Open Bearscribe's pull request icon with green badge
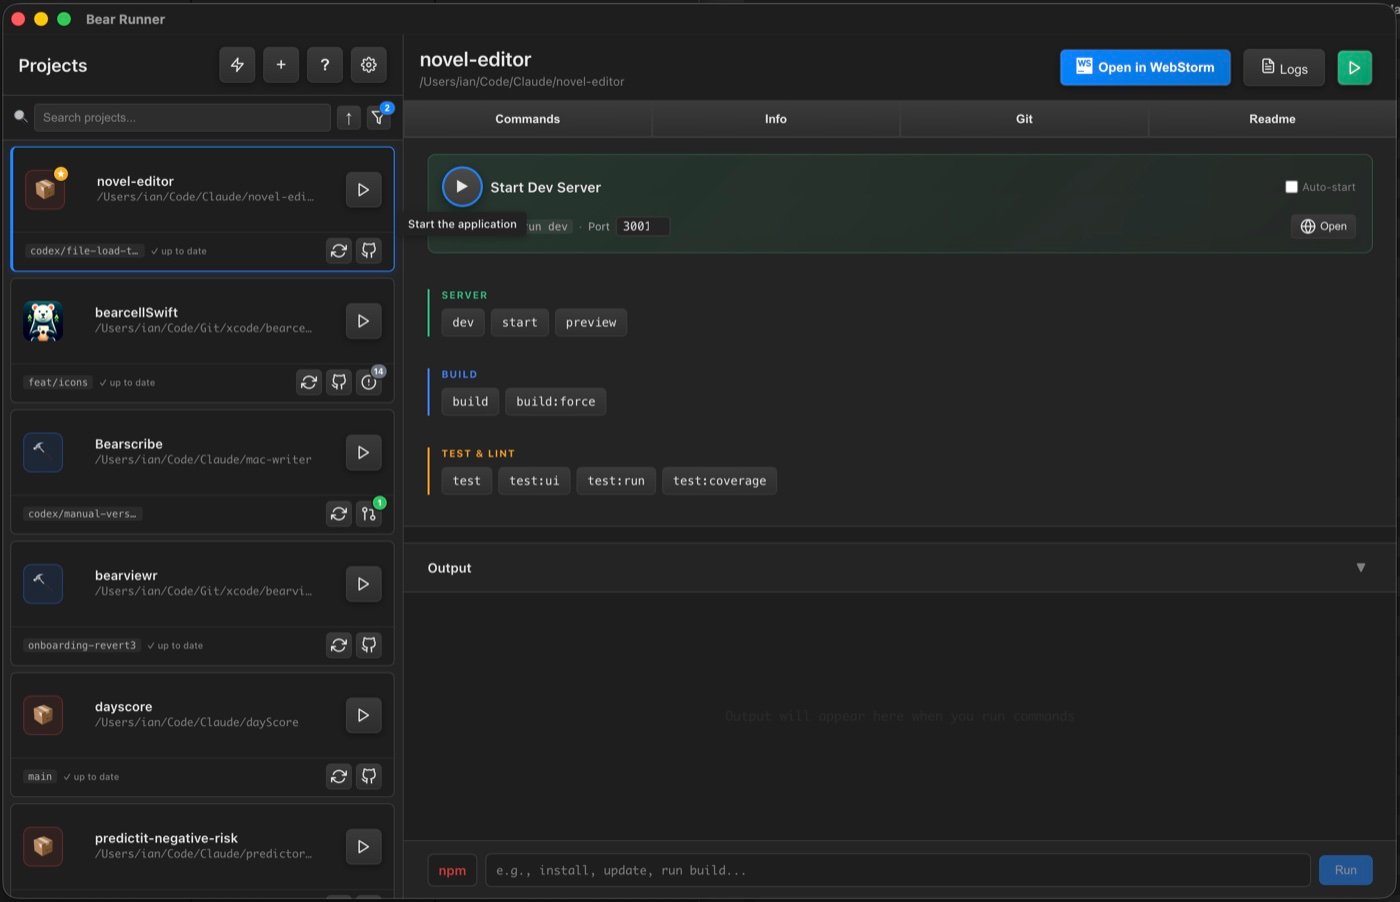The width and height of the screenshot is (1400, 902). point(368,513)
